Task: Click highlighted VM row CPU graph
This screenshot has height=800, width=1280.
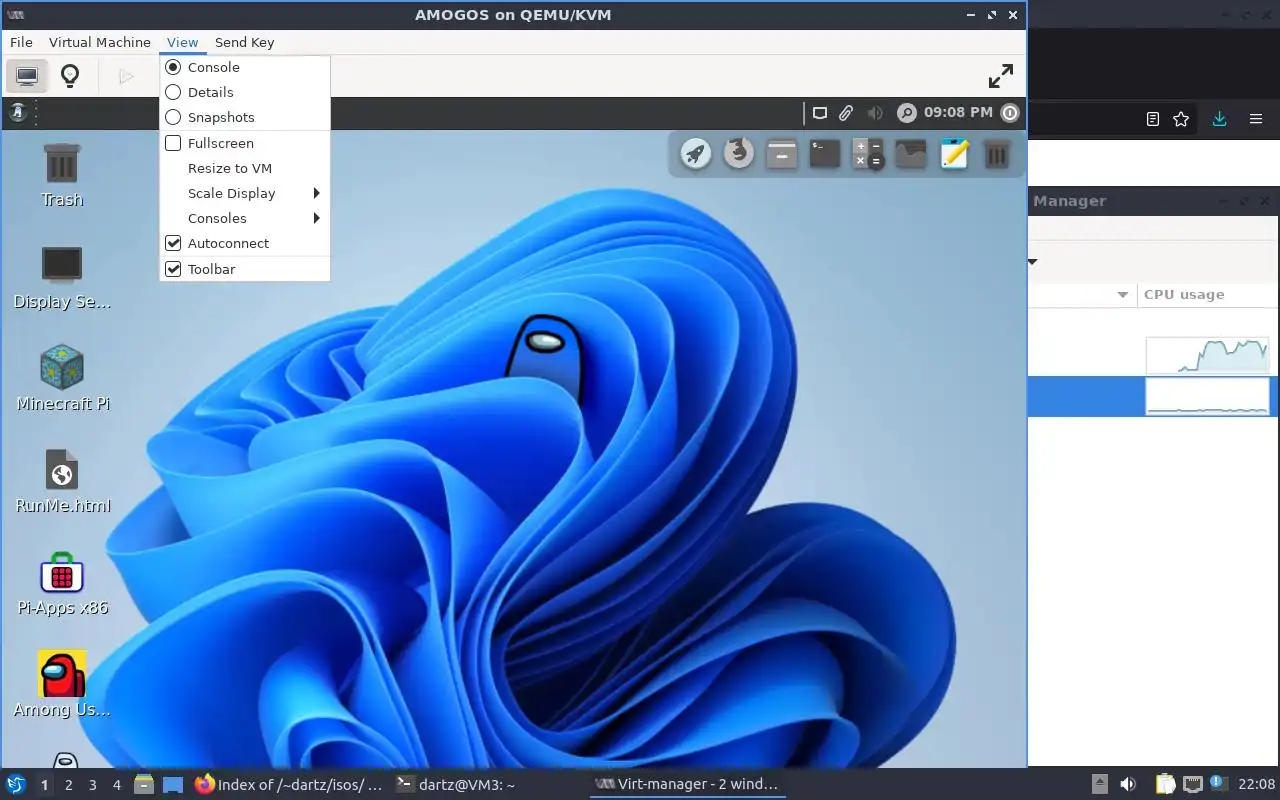Action: pos(1207,396)
